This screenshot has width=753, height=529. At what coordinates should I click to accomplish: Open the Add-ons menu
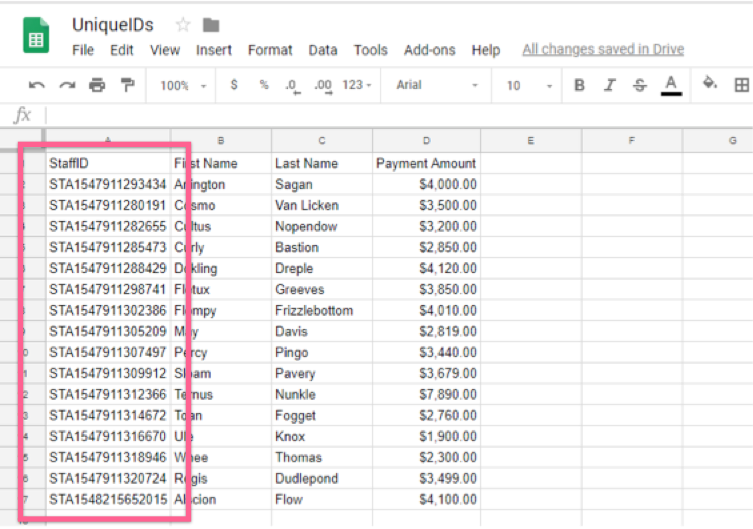coord(429,50)
